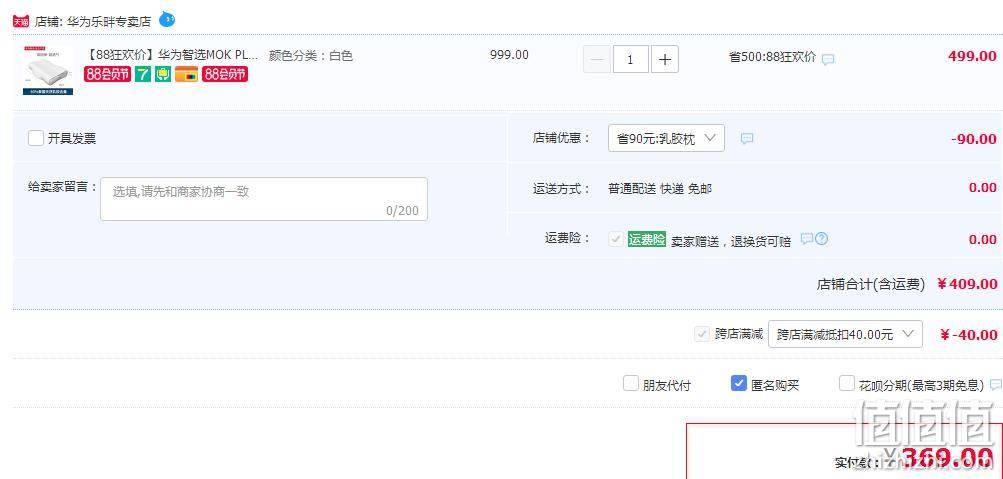Open product title 【88狂欢价】华为智选MOK PL...

click(x=171, y=55)
